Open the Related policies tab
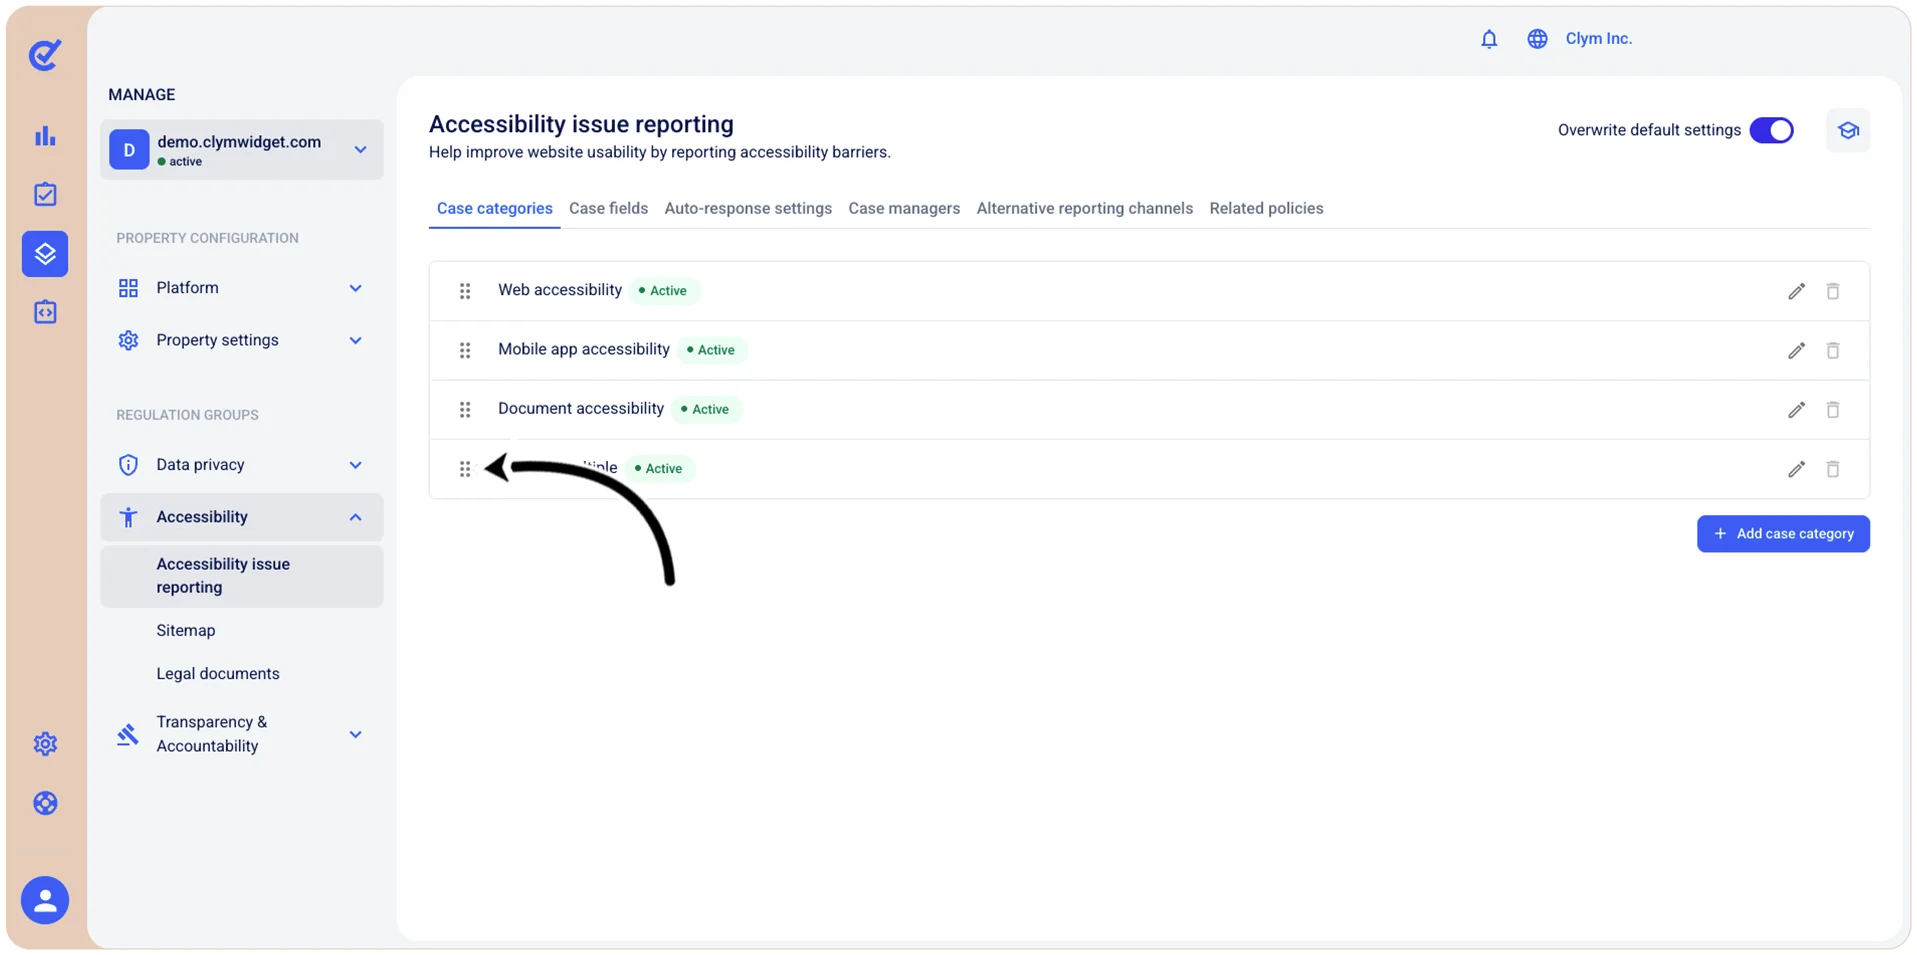1917x955 pixels. point(1266,208)
